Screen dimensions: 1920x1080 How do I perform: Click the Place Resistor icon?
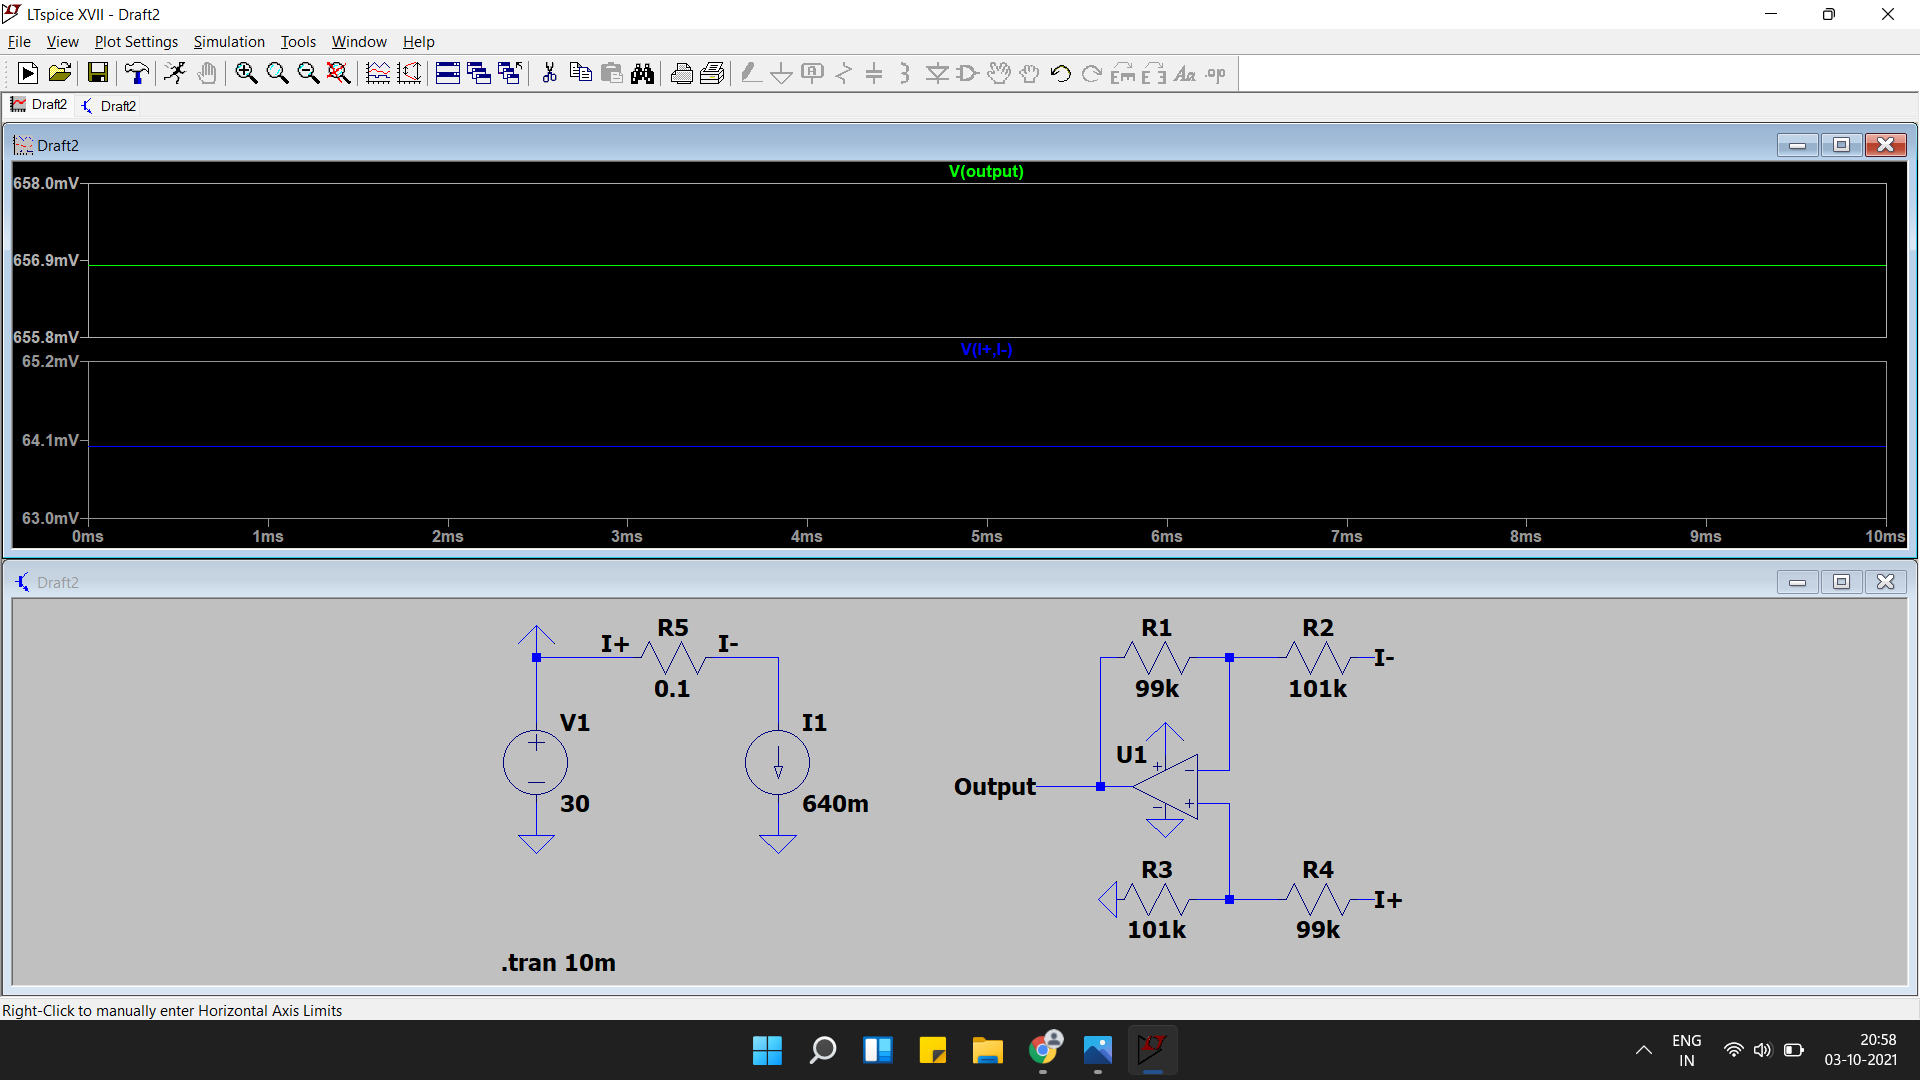click(x=844, y=73)
